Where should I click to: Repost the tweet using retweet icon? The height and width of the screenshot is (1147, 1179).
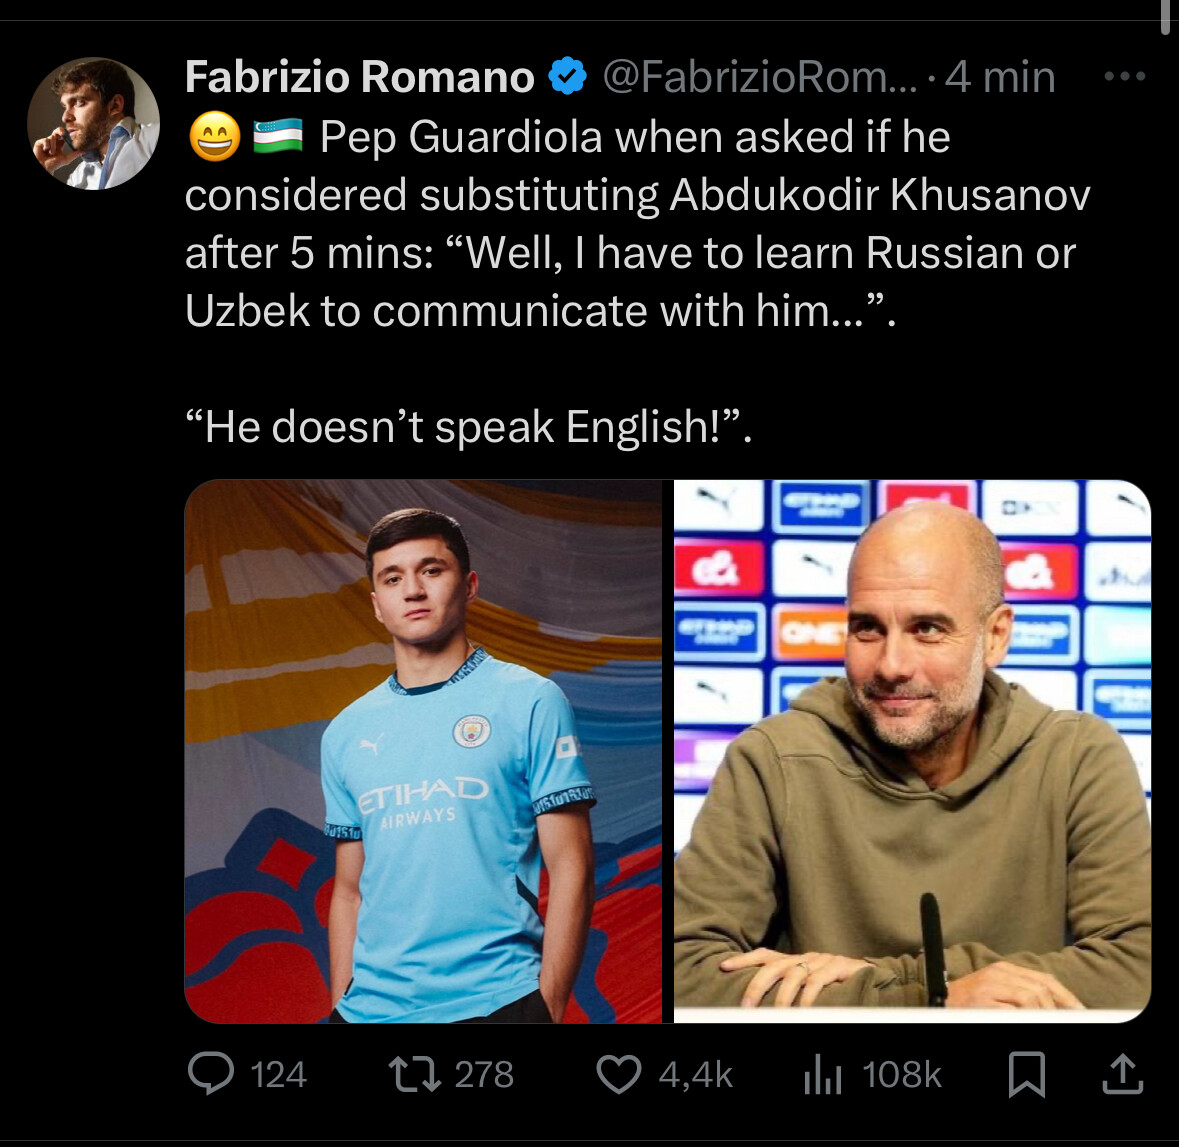pyautogui.click(x=414, y=1074)
